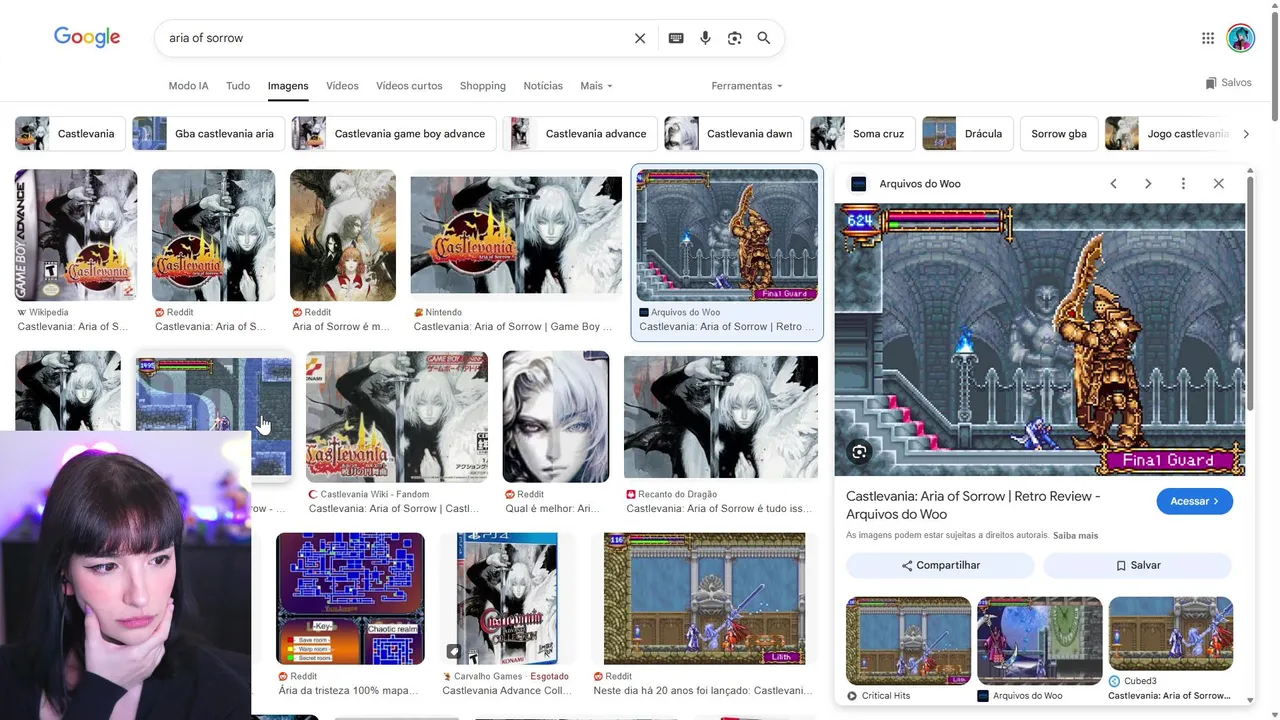
Task: Open Reddit Qual é melhor image
Action: tap(556, 417)
